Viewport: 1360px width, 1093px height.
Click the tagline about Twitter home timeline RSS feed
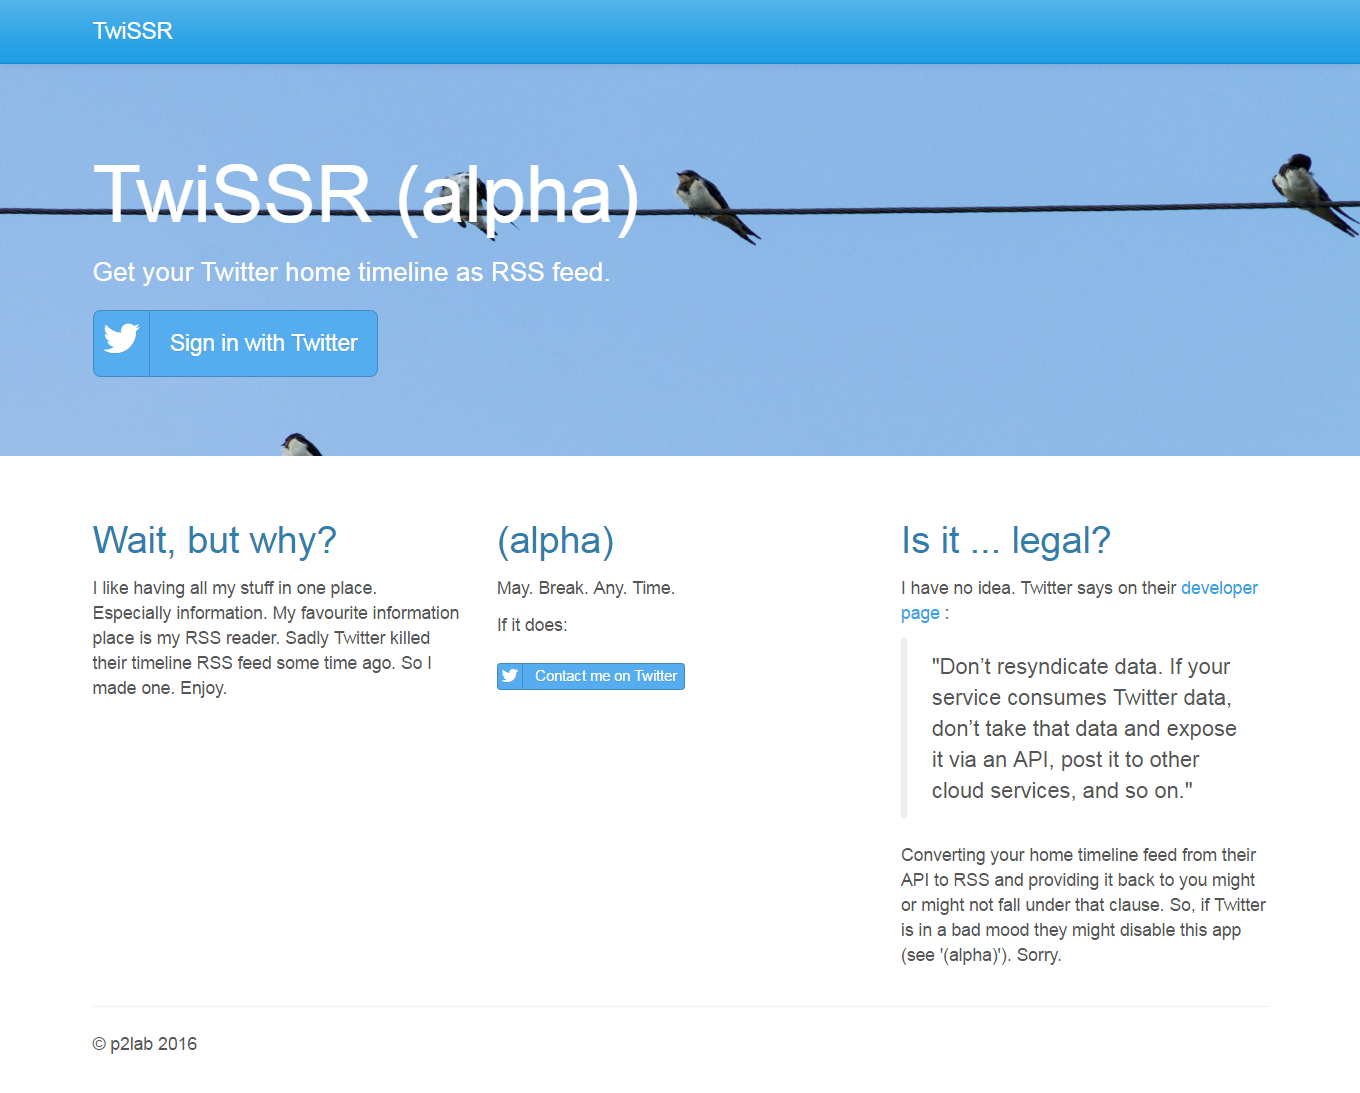point(351,272)
